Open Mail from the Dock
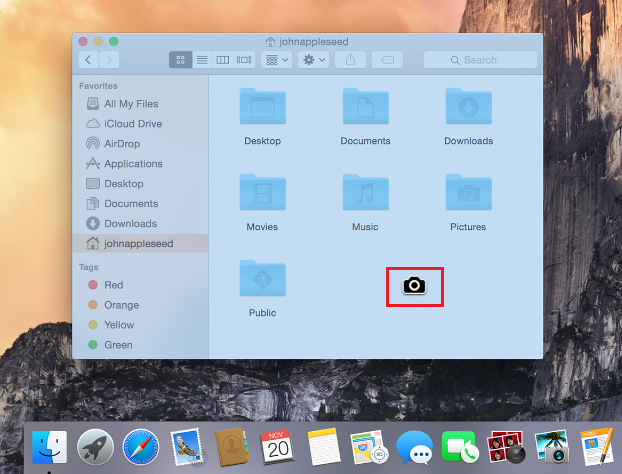 (x=187, y=447)
